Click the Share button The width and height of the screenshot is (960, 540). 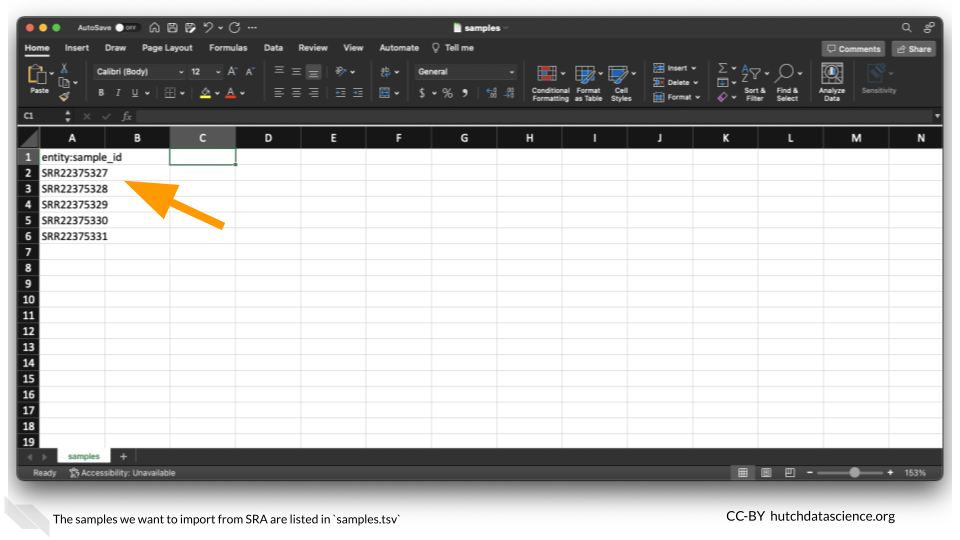(x=913, y=49)
